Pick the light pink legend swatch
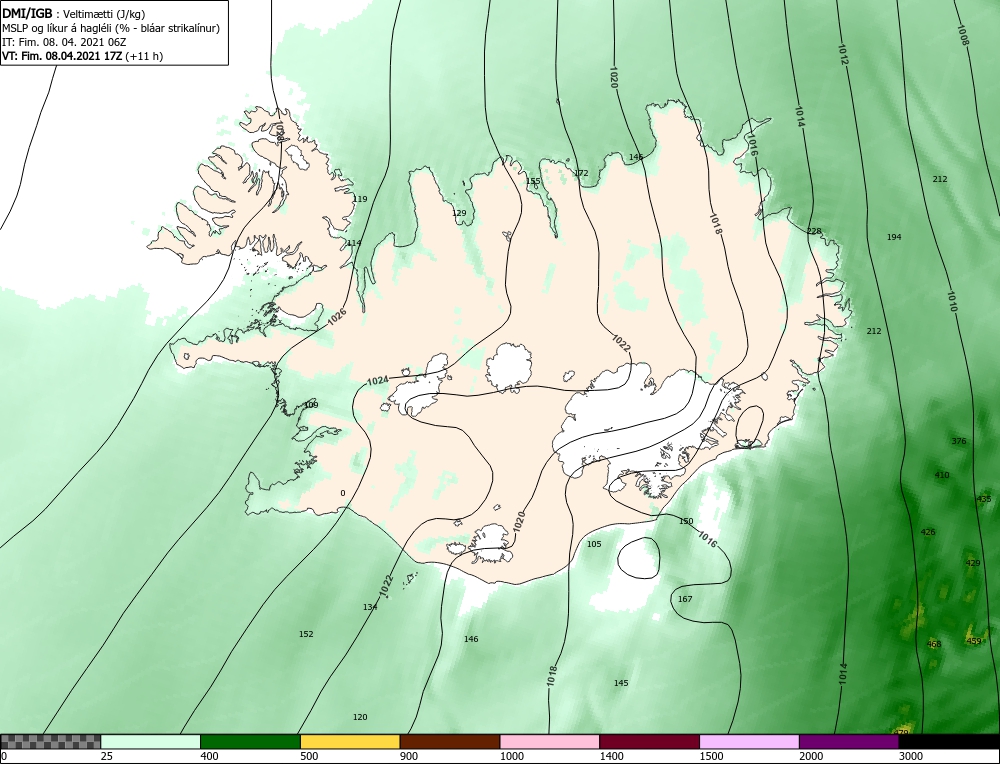This screenshot has width=1000, height=764. click(549, 741)
